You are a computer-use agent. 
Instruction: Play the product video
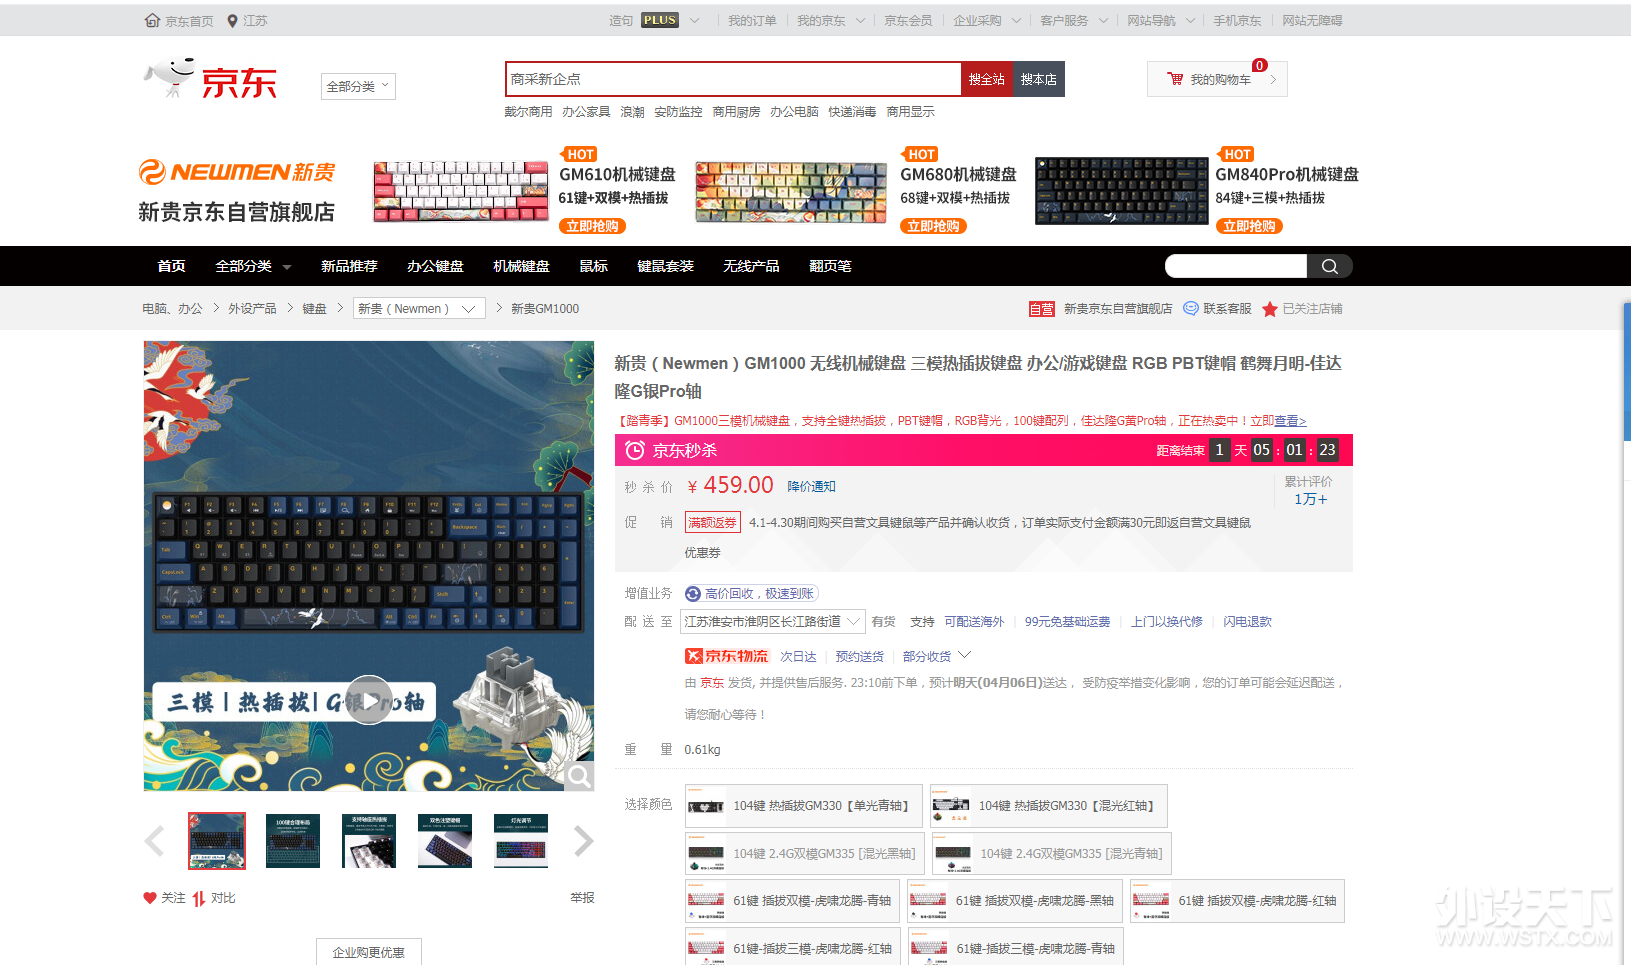[x=369, y=700]
